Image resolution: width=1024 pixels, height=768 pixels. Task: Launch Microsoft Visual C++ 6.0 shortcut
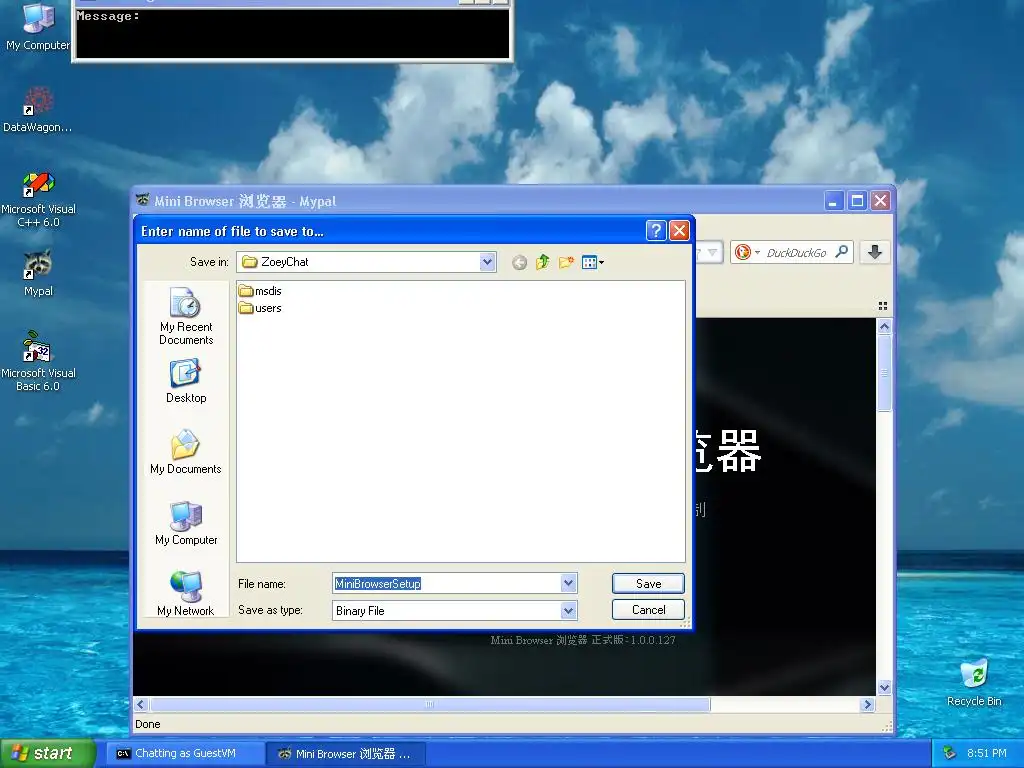[38, 199]
